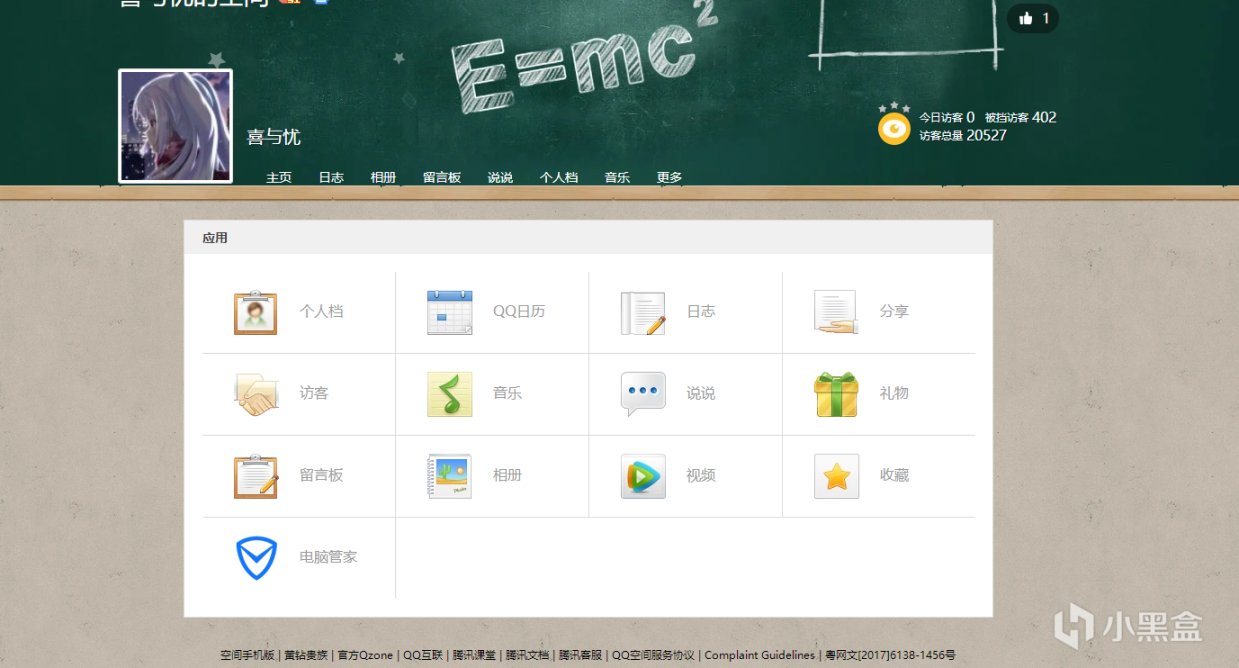Open the 收藏 star icon
Image resolution: width=1239 pixels, height=668 pixels.
[836, 476]
